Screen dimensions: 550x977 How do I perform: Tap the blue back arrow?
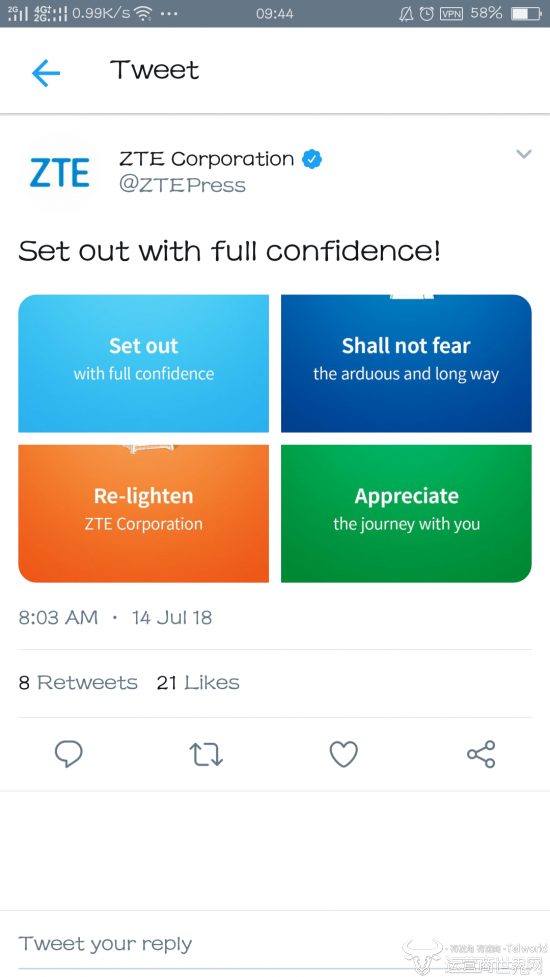[46, 74]
